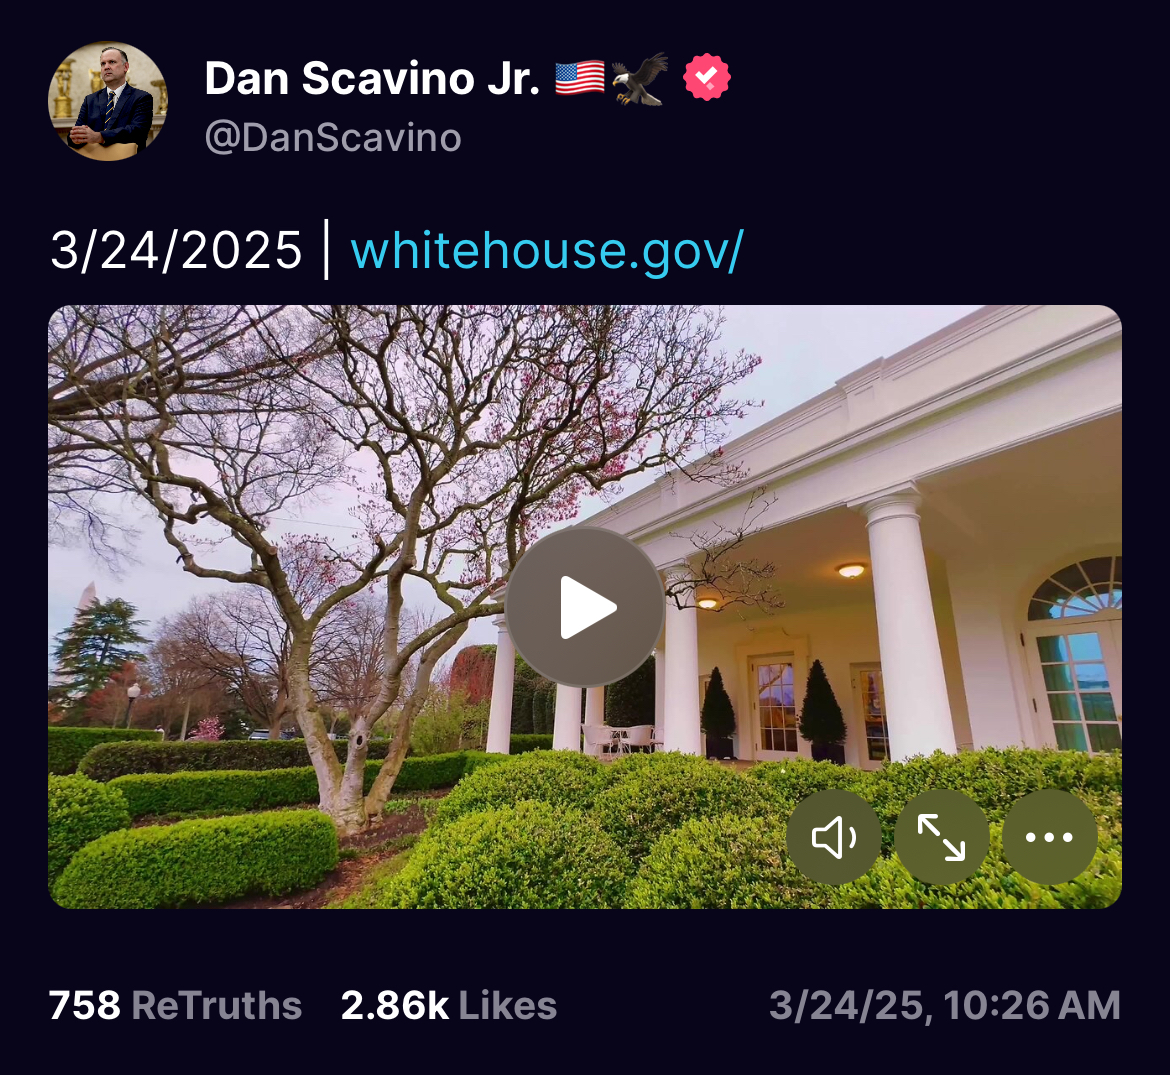Open Dan Scavino's profile picture
The height and width of the screenshot is (1075, 1170).
(108, 101)
